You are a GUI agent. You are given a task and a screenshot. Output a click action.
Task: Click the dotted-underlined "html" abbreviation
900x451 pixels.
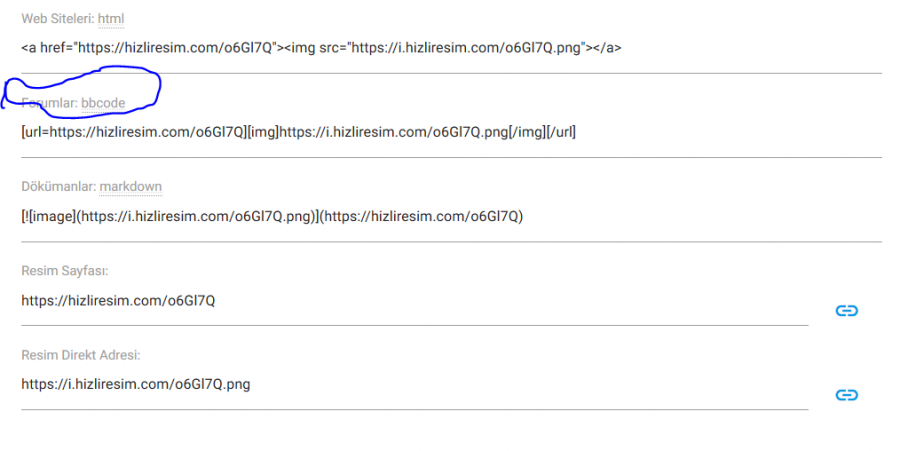click(111, 19)
